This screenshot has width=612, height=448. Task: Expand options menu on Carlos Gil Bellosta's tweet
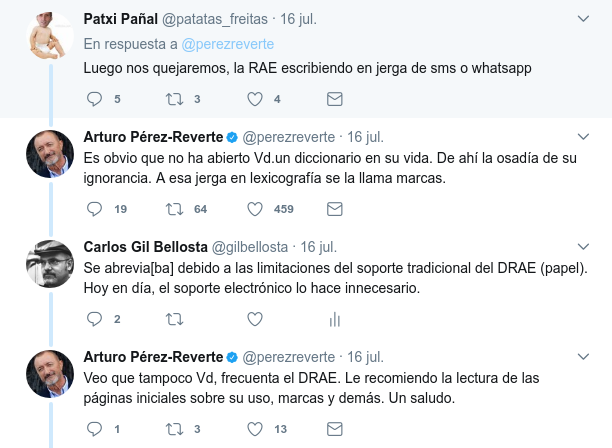(x=583, y=246)
